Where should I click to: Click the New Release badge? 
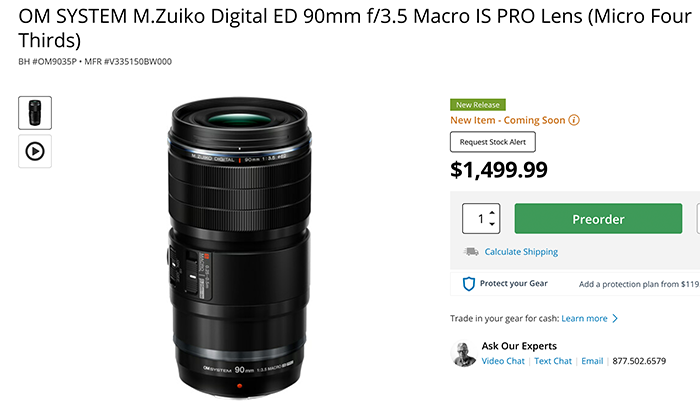478,104
